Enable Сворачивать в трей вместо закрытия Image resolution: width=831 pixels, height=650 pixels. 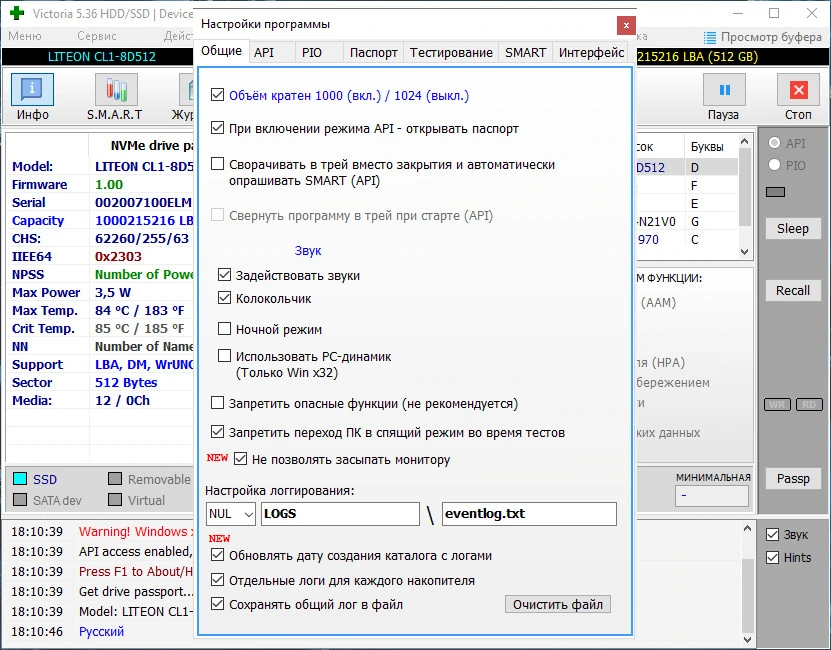(217, 163)
